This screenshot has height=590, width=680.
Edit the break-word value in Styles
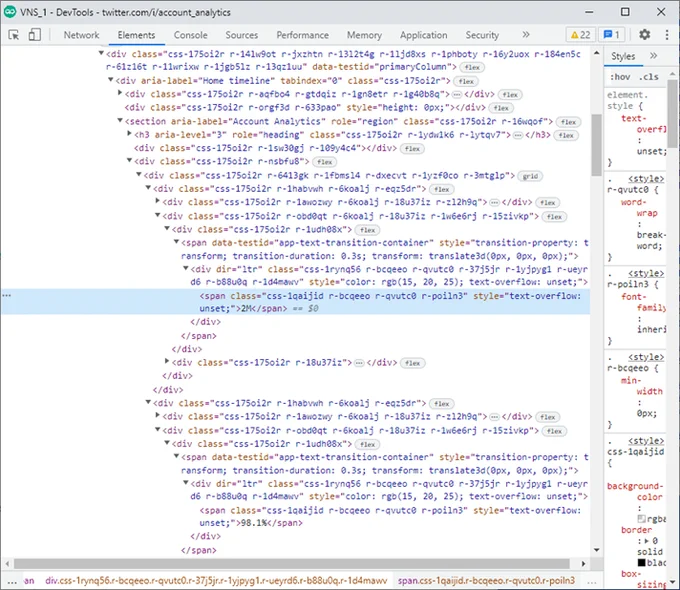pos(651,240)
